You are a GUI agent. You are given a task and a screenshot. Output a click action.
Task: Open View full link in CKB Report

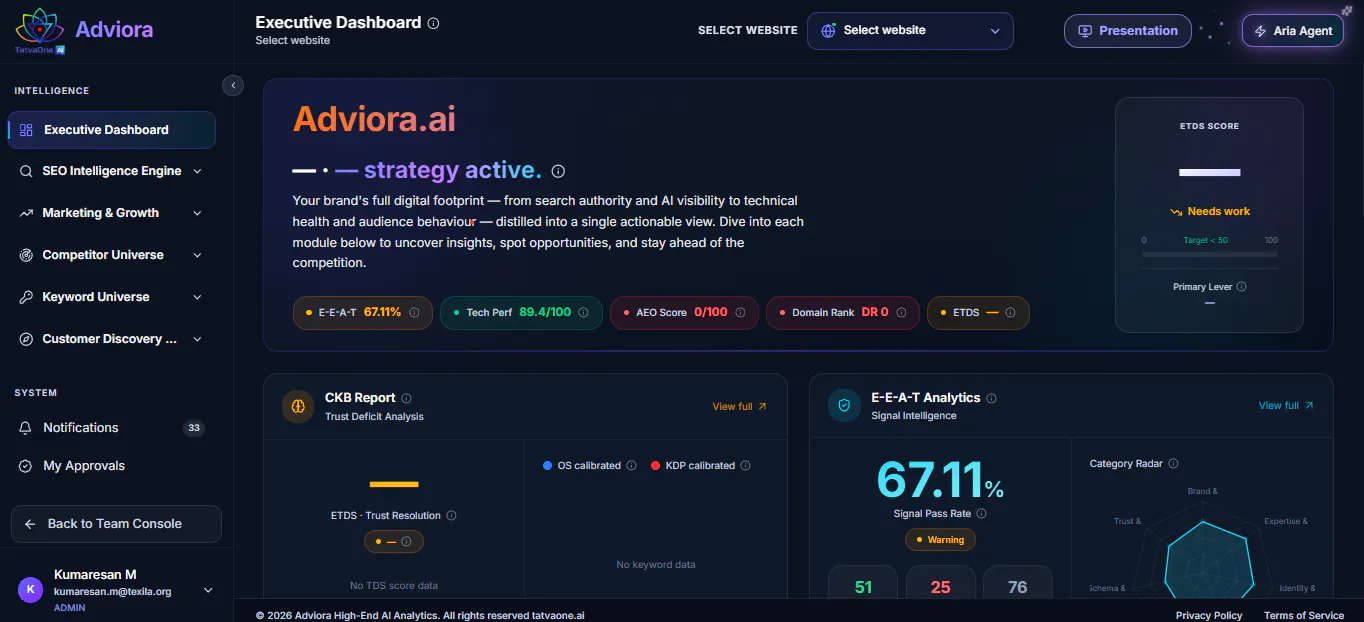point(740,407)
